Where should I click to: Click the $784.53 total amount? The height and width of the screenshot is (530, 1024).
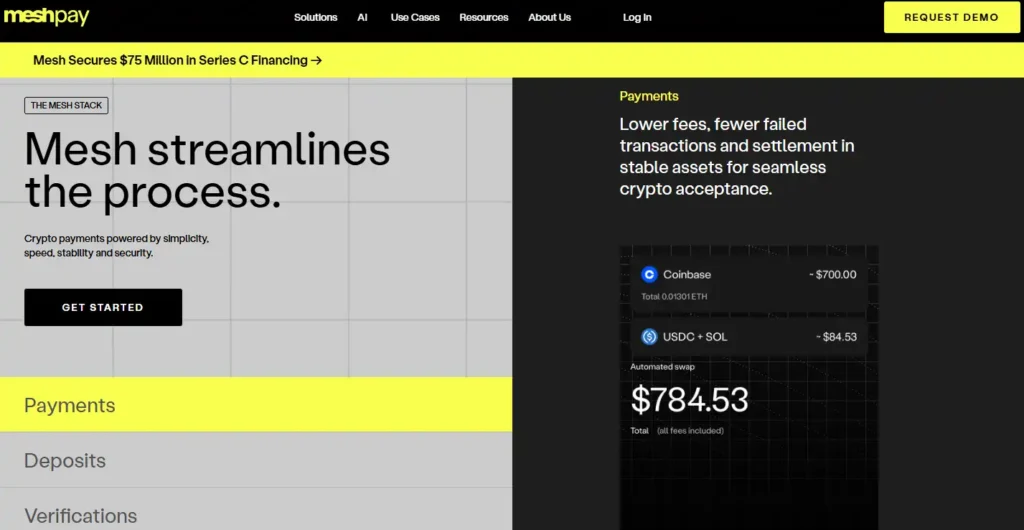pos(689,400)
